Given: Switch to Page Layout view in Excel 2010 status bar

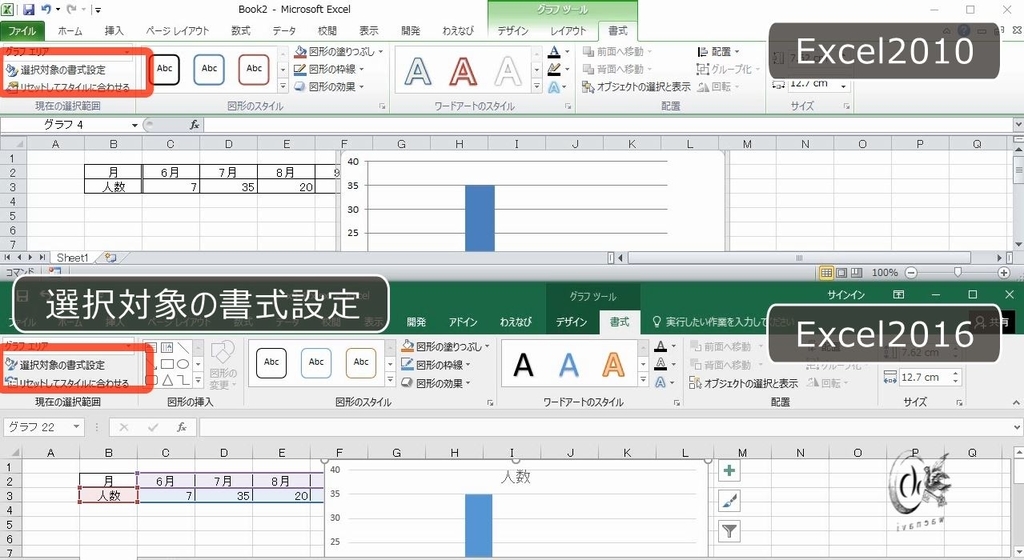Looking at the screenshot, I should coord(842,273).
